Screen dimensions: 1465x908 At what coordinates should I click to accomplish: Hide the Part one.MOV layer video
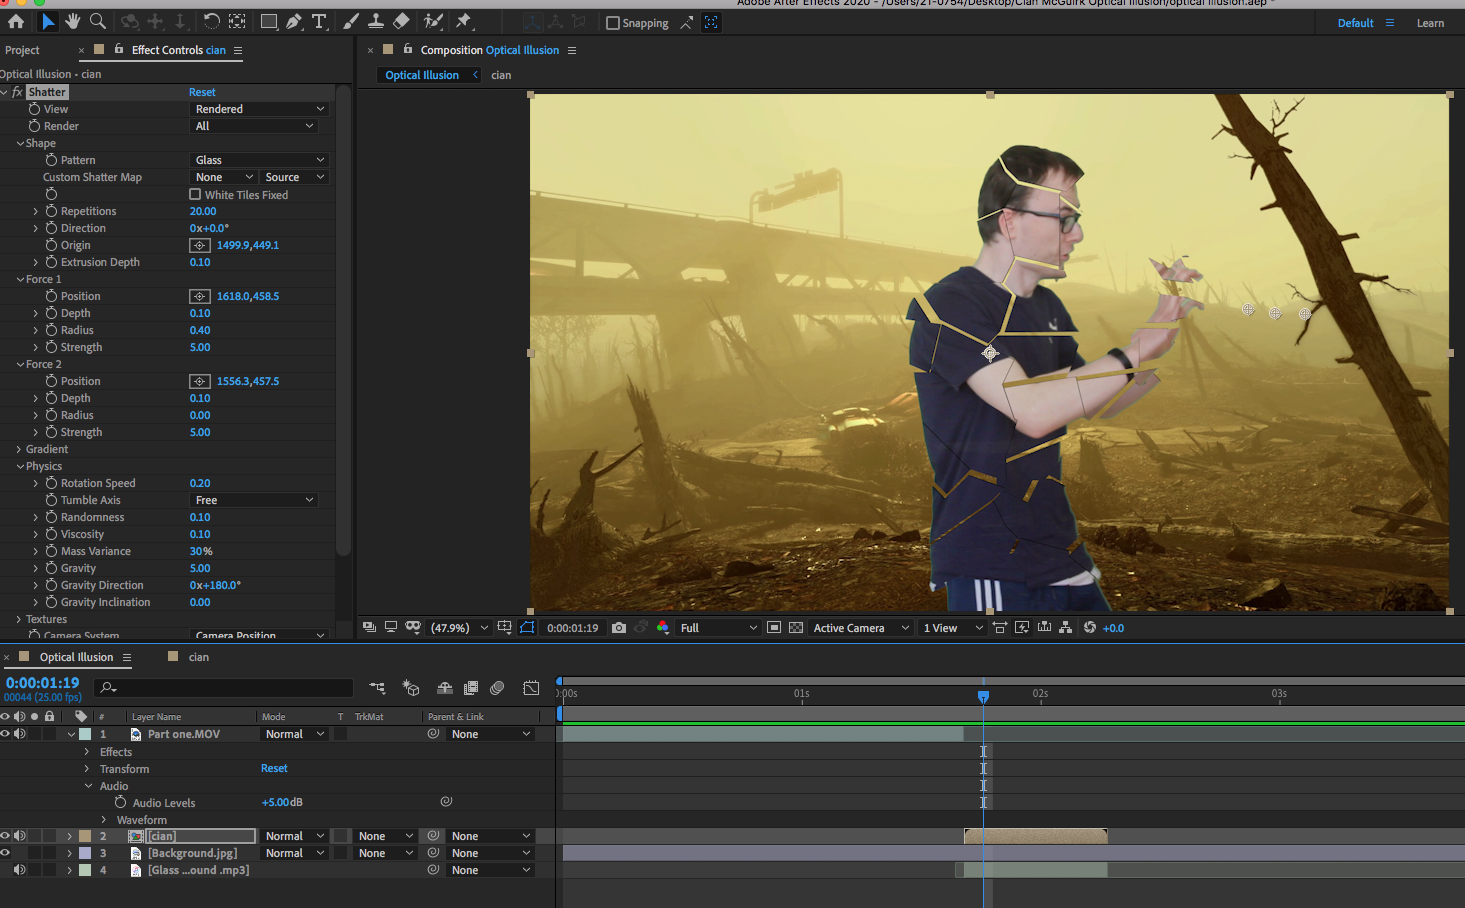[5, 734]
